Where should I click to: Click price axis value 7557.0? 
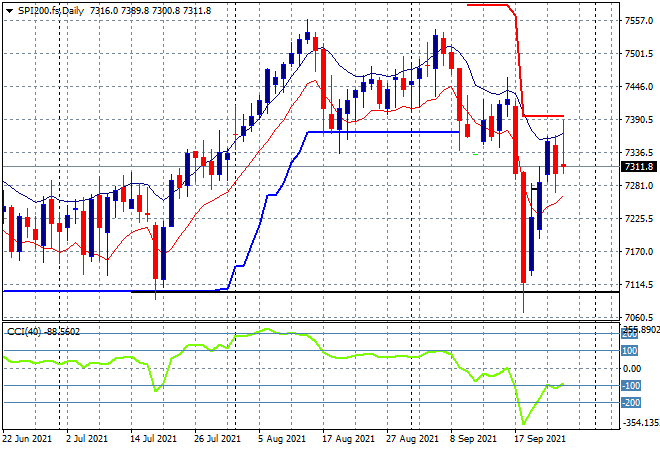click(639, 21)
